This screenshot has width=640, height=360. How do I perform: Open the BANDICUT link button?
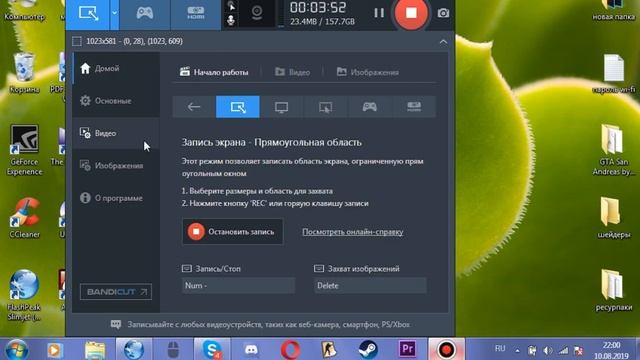click(x=116, y=292)
